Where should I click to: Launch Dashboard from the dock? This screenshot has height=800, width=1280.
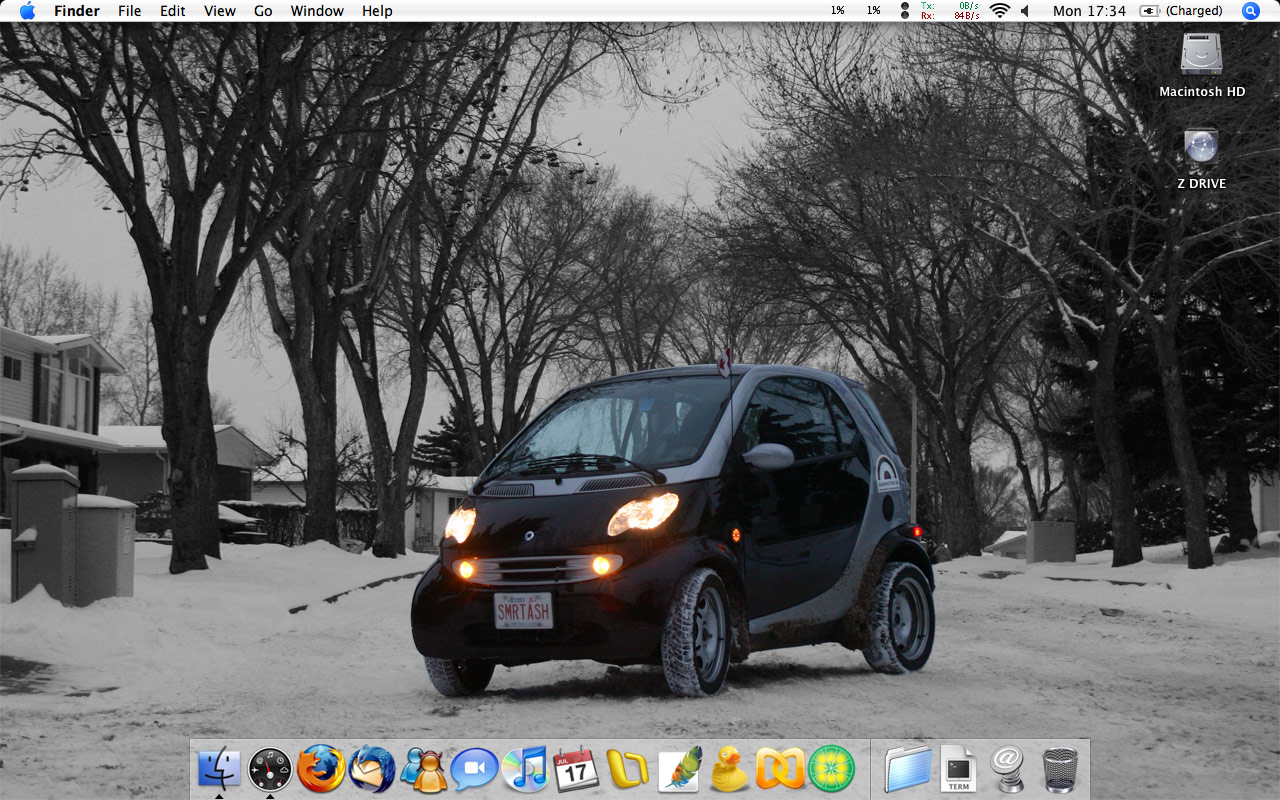(270, 769)
